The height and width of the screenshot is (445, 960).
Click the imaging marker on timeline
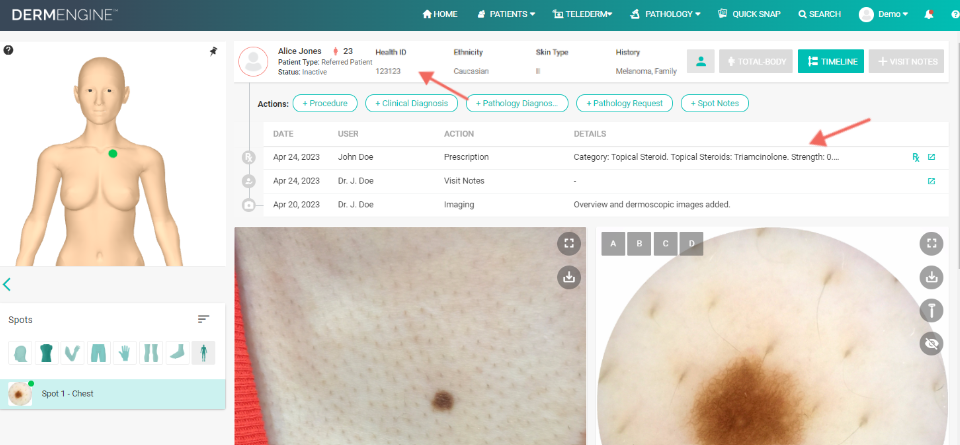(x=249, y=205)
